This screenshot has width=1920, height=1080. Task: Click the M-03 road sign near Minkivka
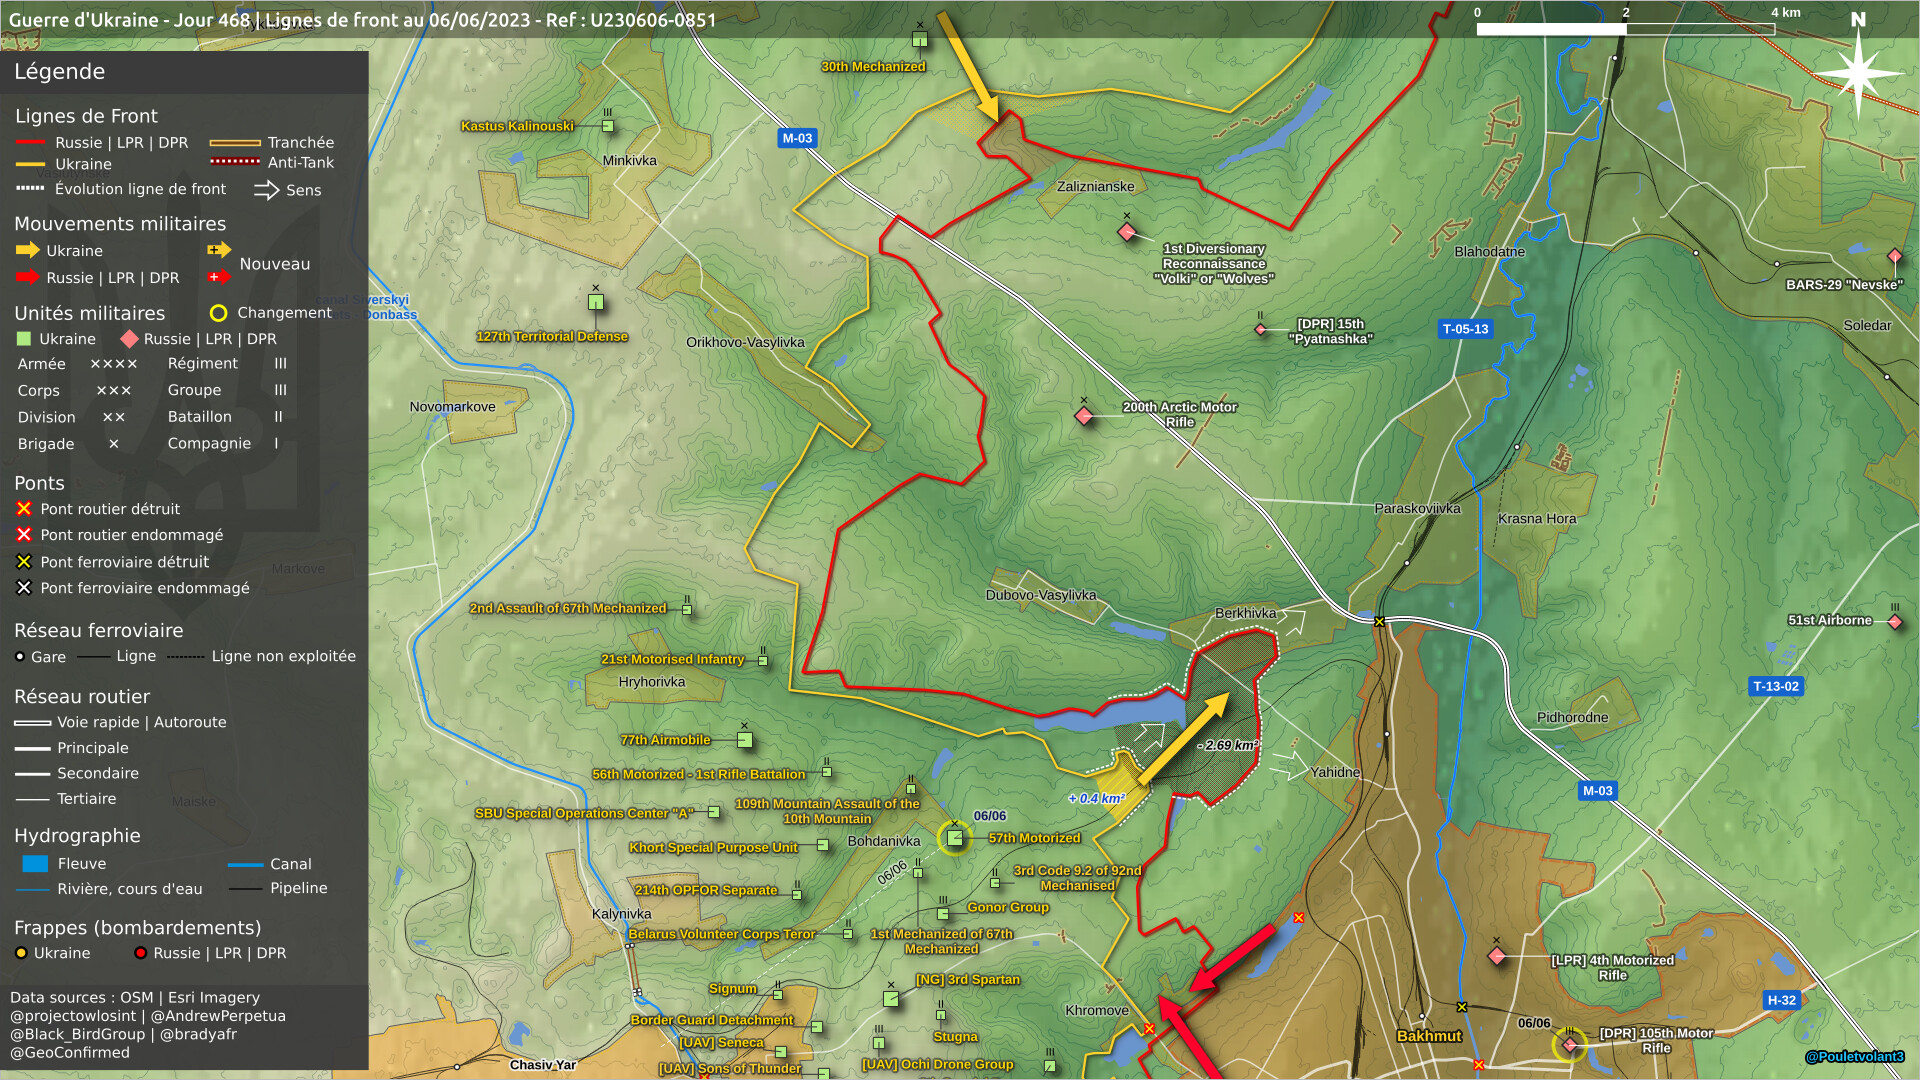click(x=797, y=138)
